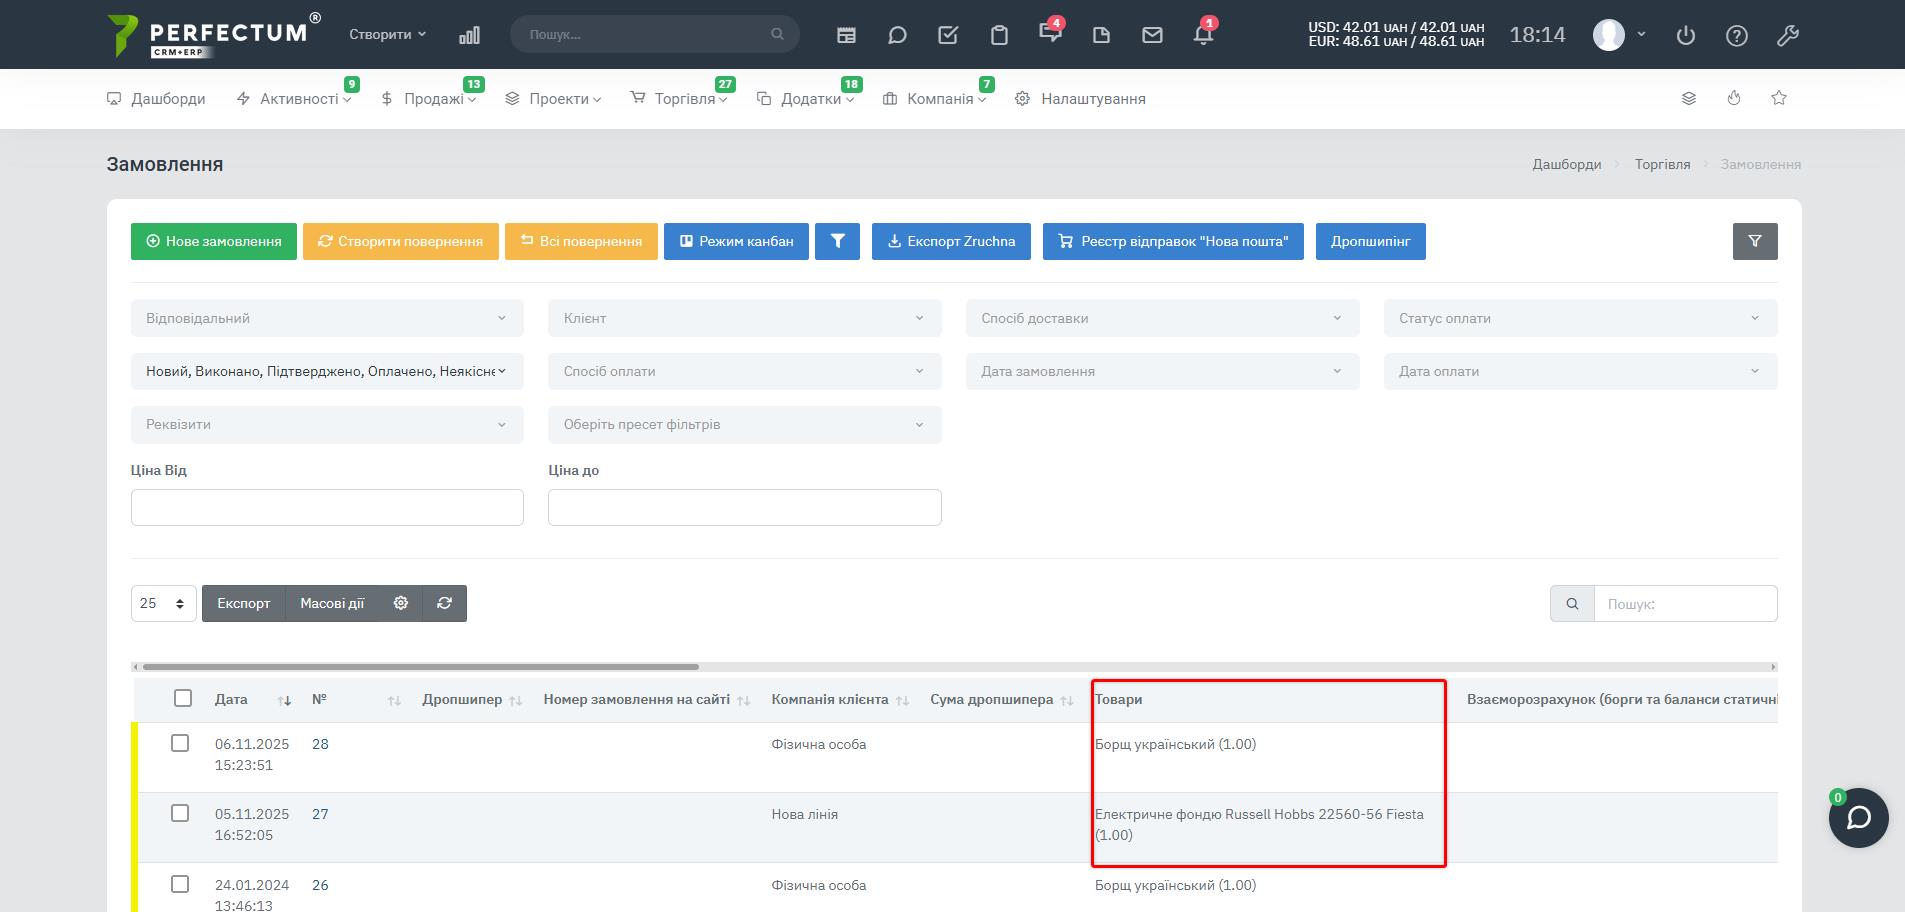Open the statistics bar chart icon

(x=469, y=35)
